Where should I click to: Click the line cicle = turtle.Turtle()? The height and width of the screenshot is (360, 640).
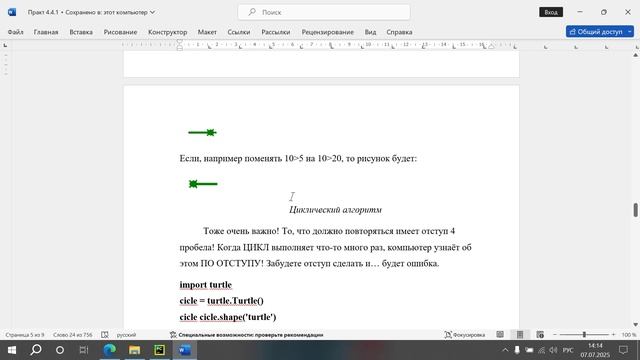222,301
